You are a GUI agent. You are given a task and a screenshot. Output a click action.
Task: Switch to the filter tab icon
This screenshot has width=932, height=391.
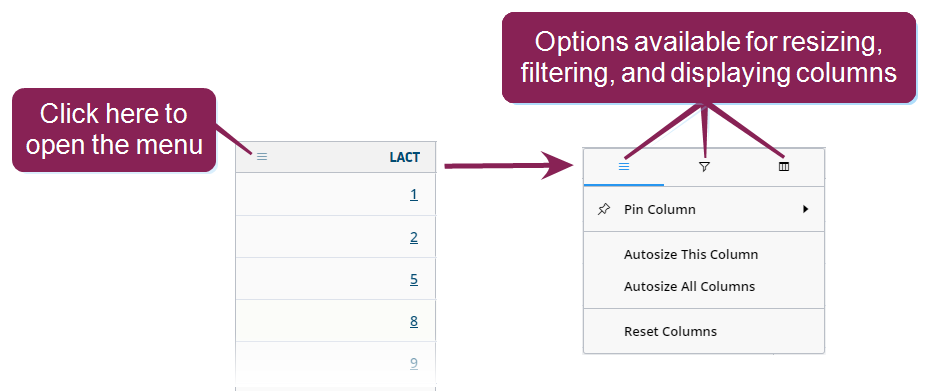(704, 167)
